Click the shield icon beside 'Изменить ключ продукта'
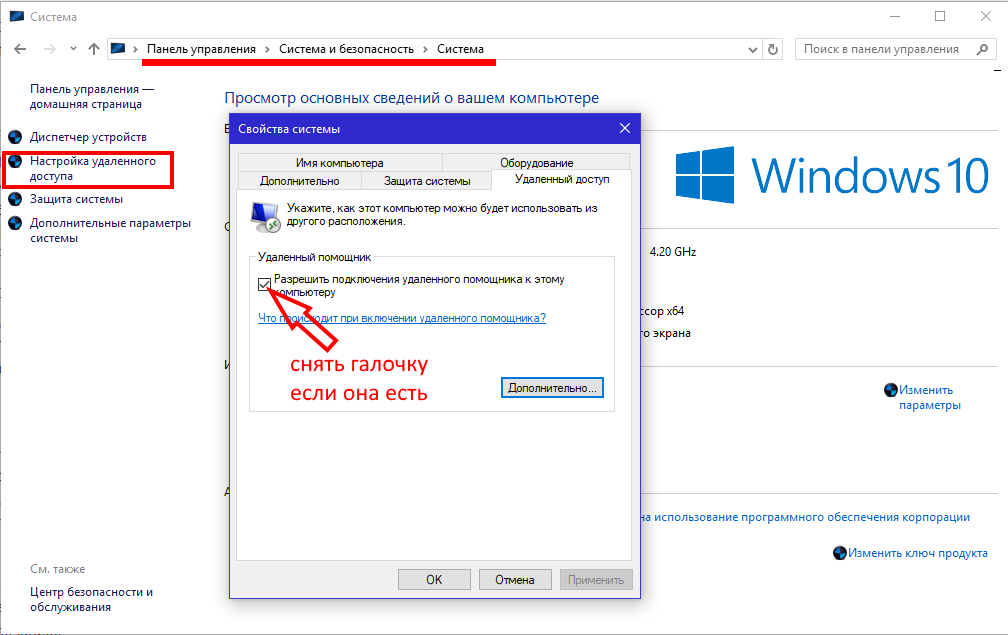1008x635 pixels. [x=840, y=553]
